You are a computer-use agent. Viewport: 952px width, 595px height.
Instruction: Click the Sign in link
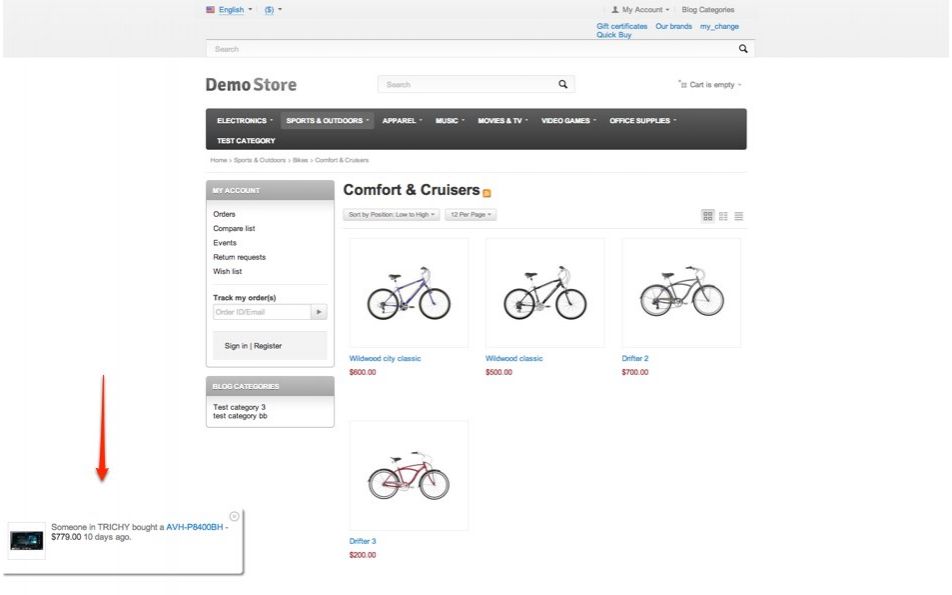pyautogui.click(x=236, y=346)
